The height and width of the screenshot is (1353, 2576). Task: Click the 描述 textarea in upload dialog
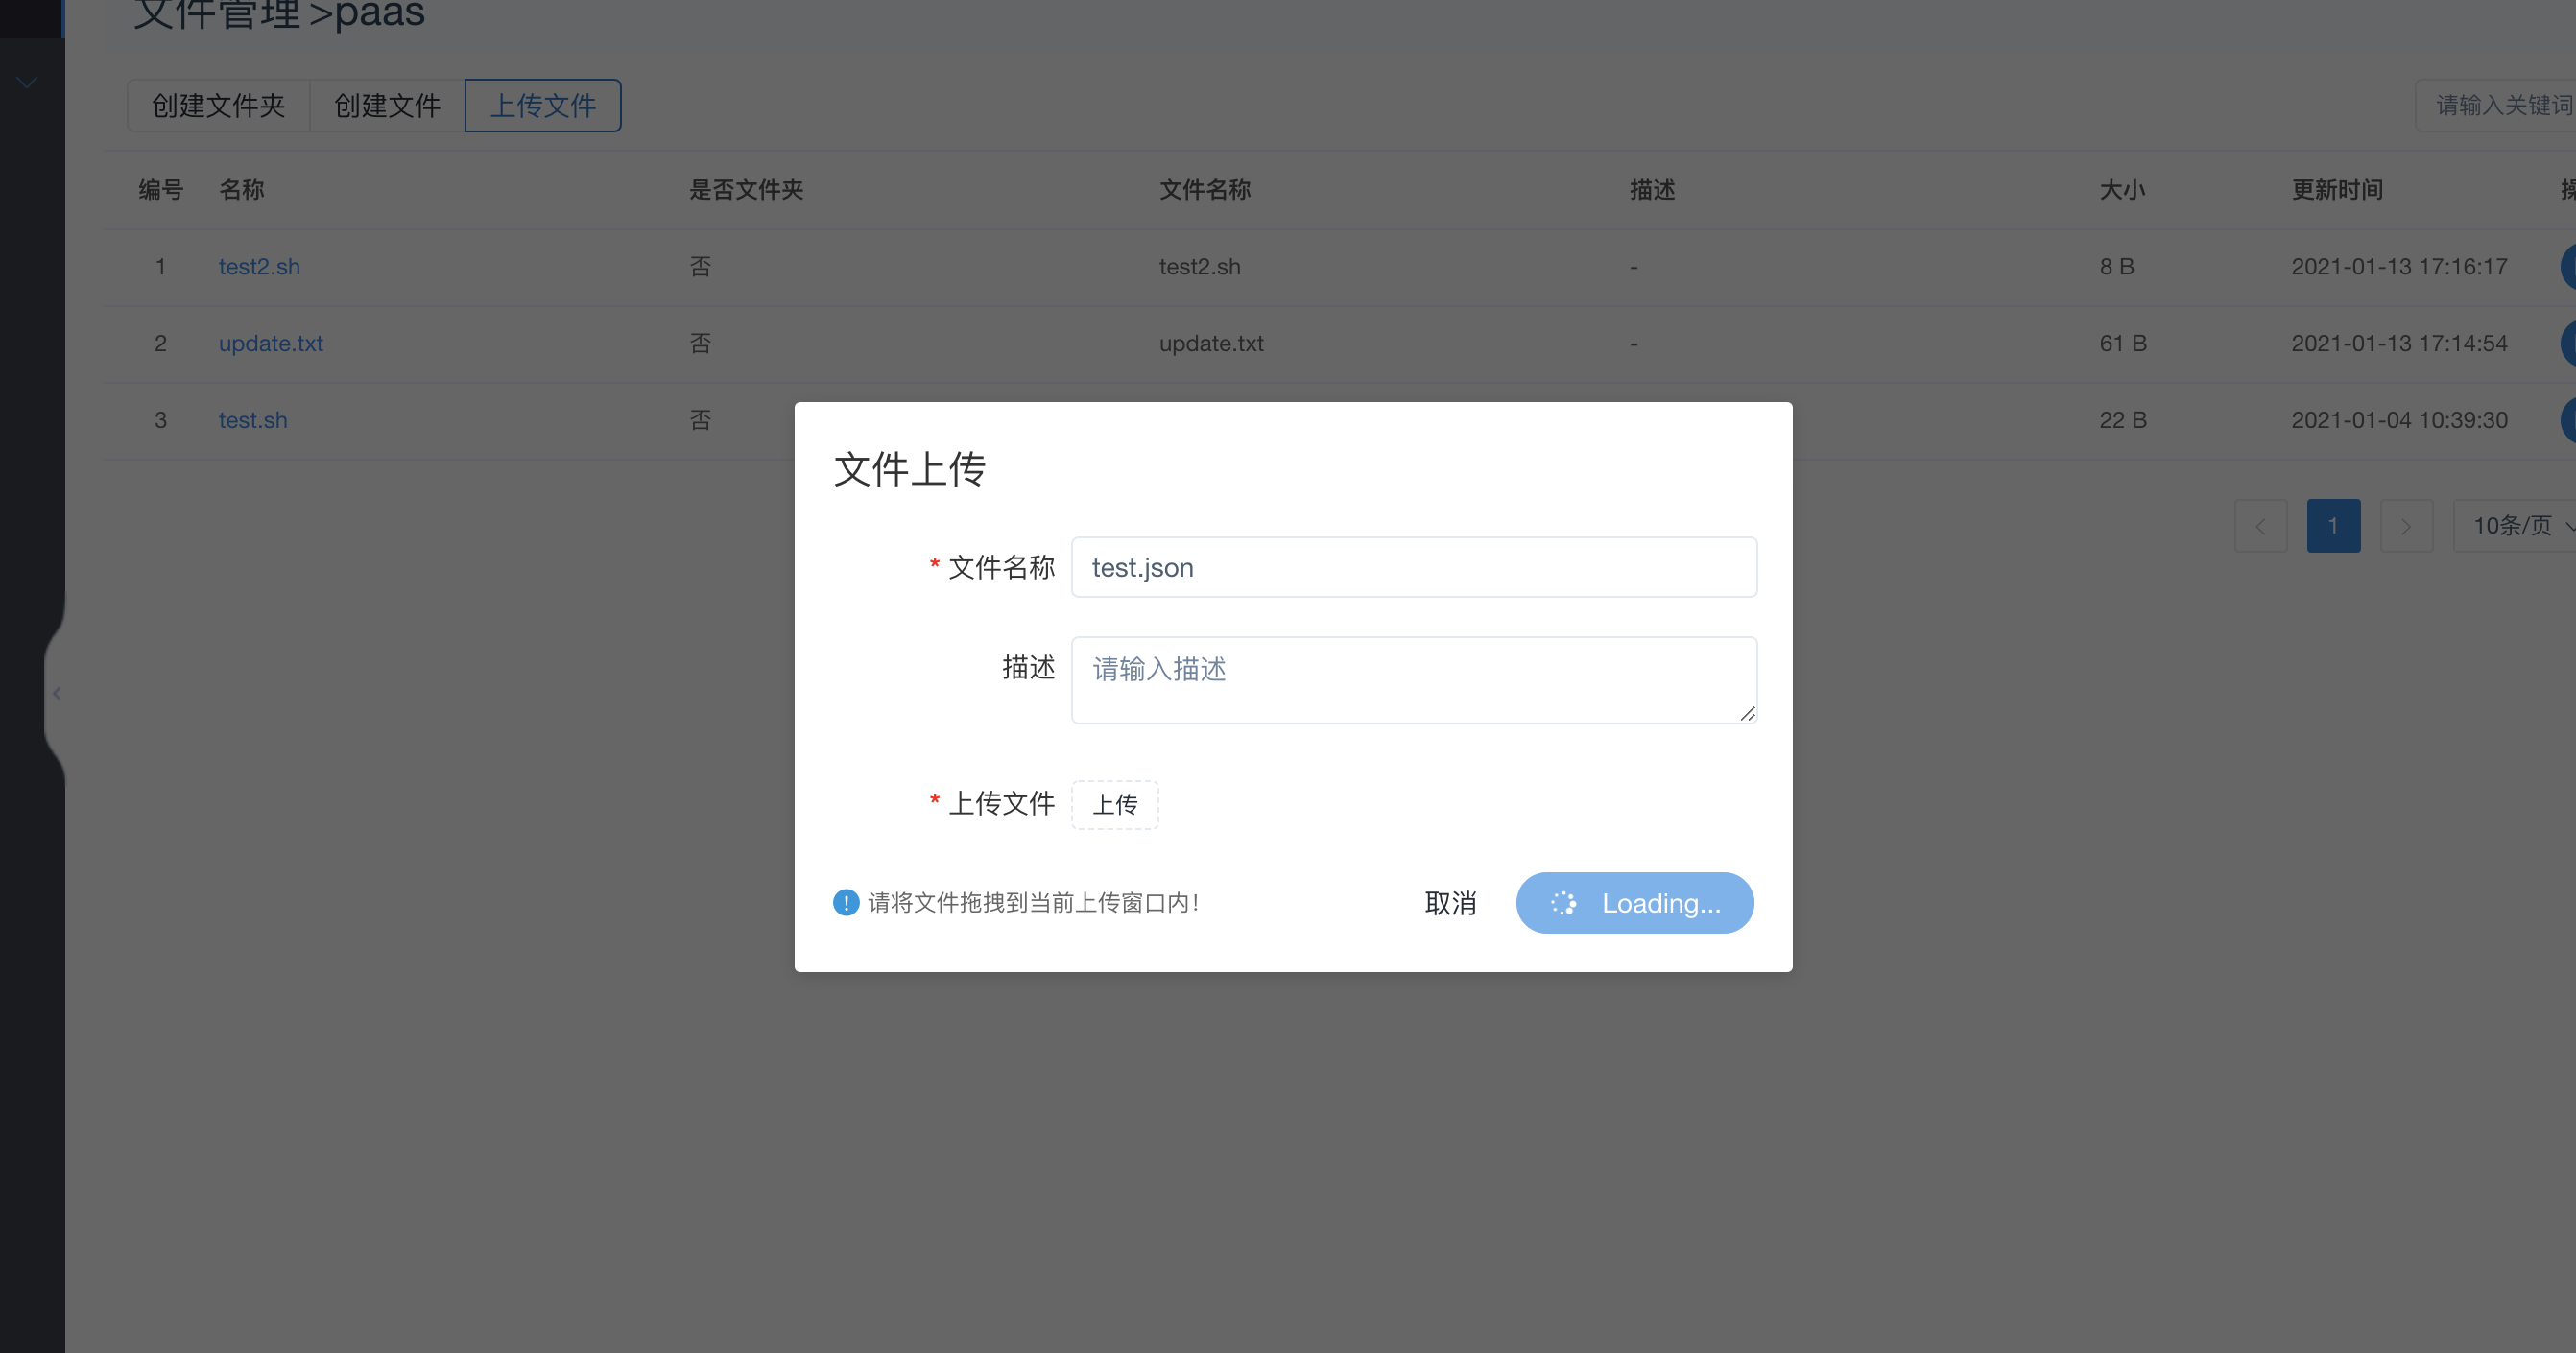coord(1414,680)
